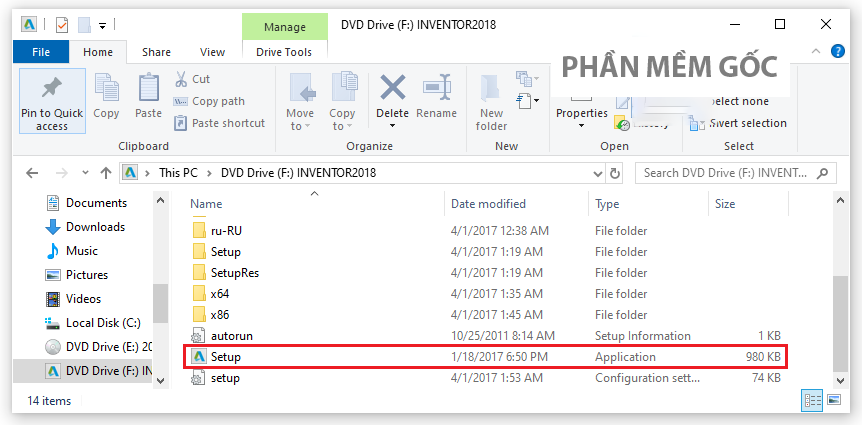Open the File tab
Image resolution: width=862 pixels, height=425 pixels.
(x=41, y=52)
